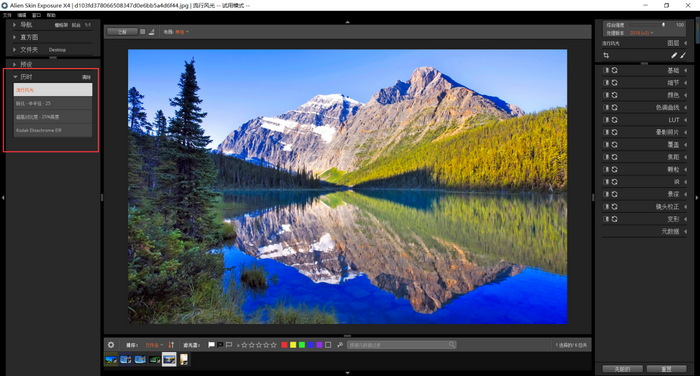Click the reset icon for LUT panel
The width and height of the screenshot is (700, 376).
[615, 120]
